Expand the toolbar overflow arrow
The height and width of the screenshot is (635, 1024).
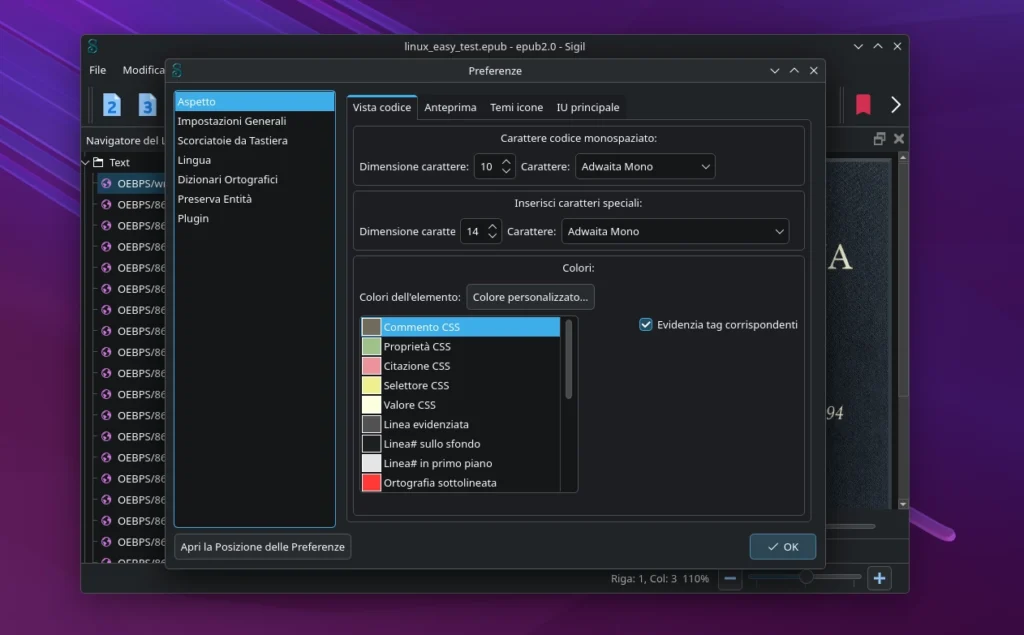(x=895, y=105)
